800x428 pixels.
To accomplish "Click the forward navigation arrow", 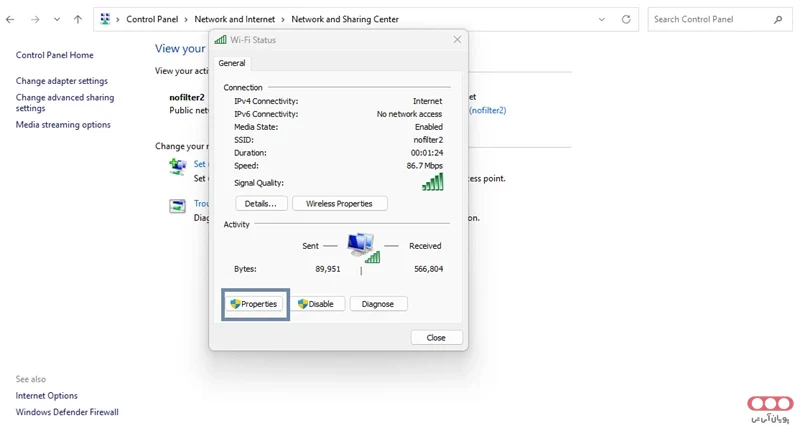I will click(34, 19).
